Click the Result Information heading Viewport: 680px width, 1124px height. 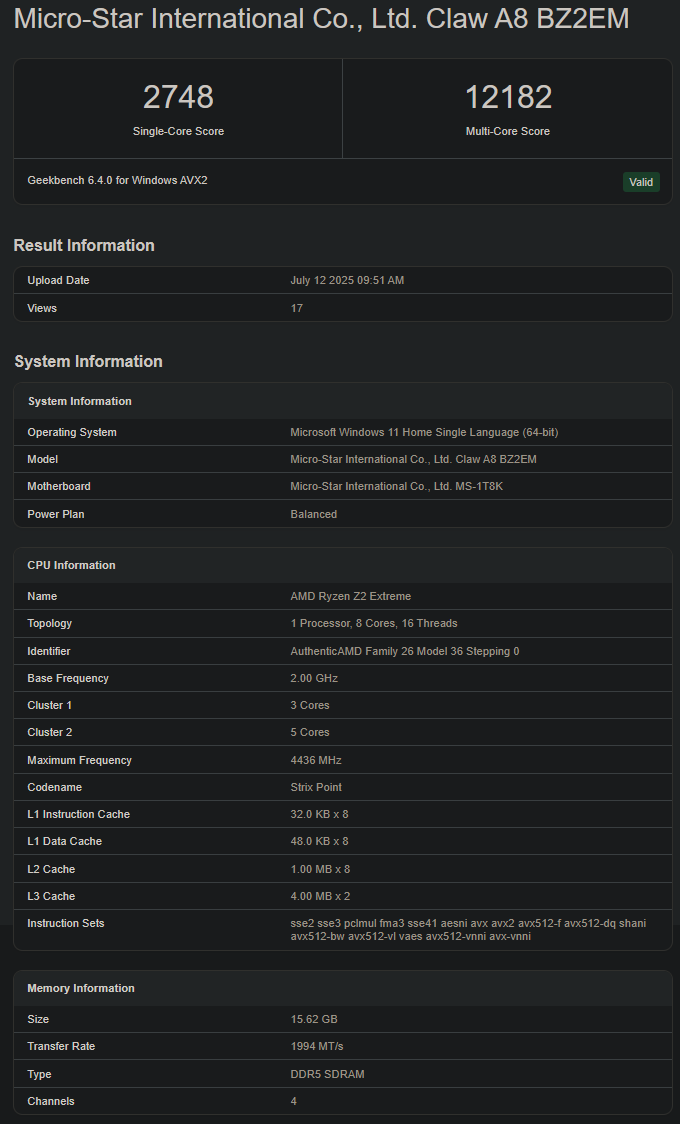point(84,245)
